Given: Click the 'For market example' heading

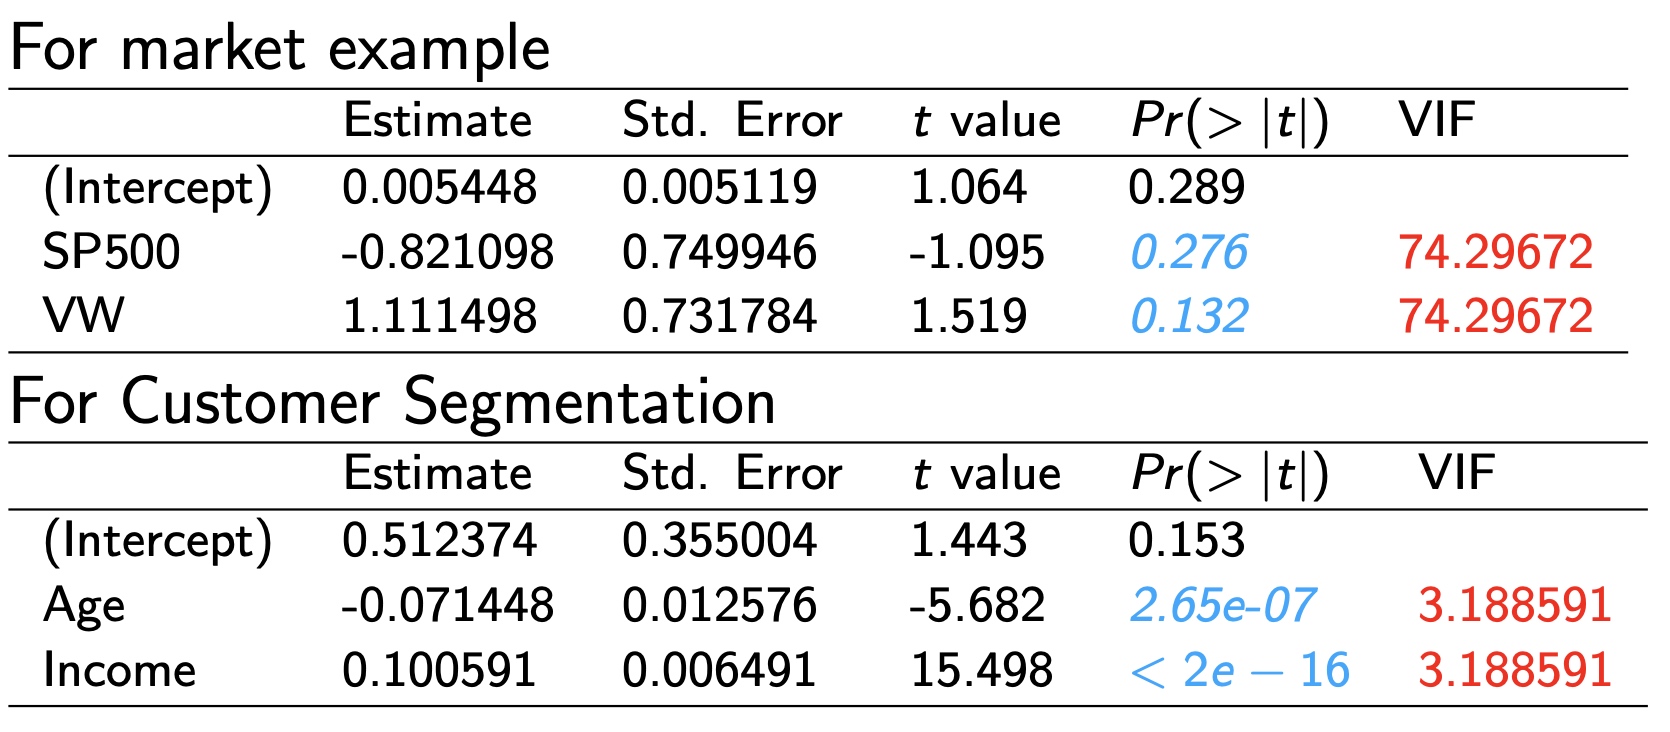Looking at the screenshot, I should pyautogui.click(x=280, y=48).
